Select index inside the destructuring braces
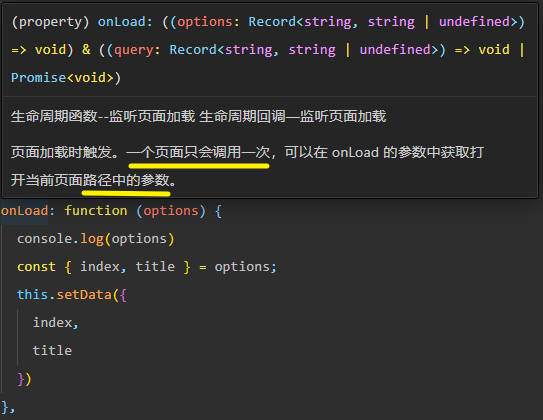 100,267
